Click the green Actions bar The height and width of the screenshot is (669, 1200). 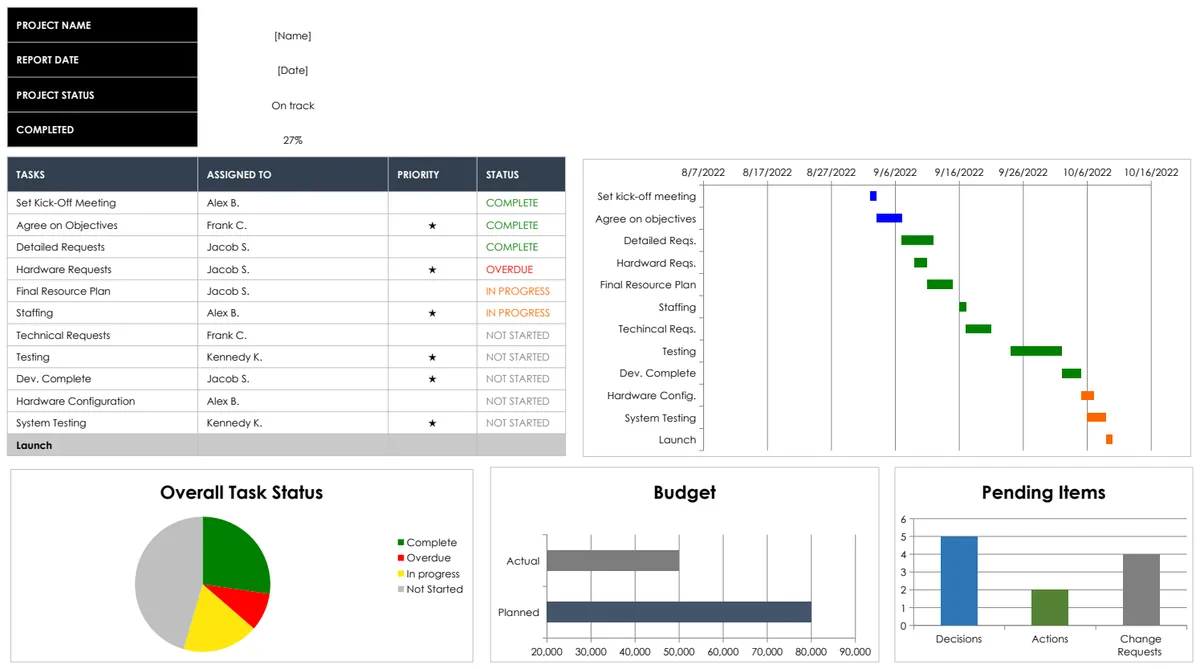pyautogui.click(x=1050, y=608)
